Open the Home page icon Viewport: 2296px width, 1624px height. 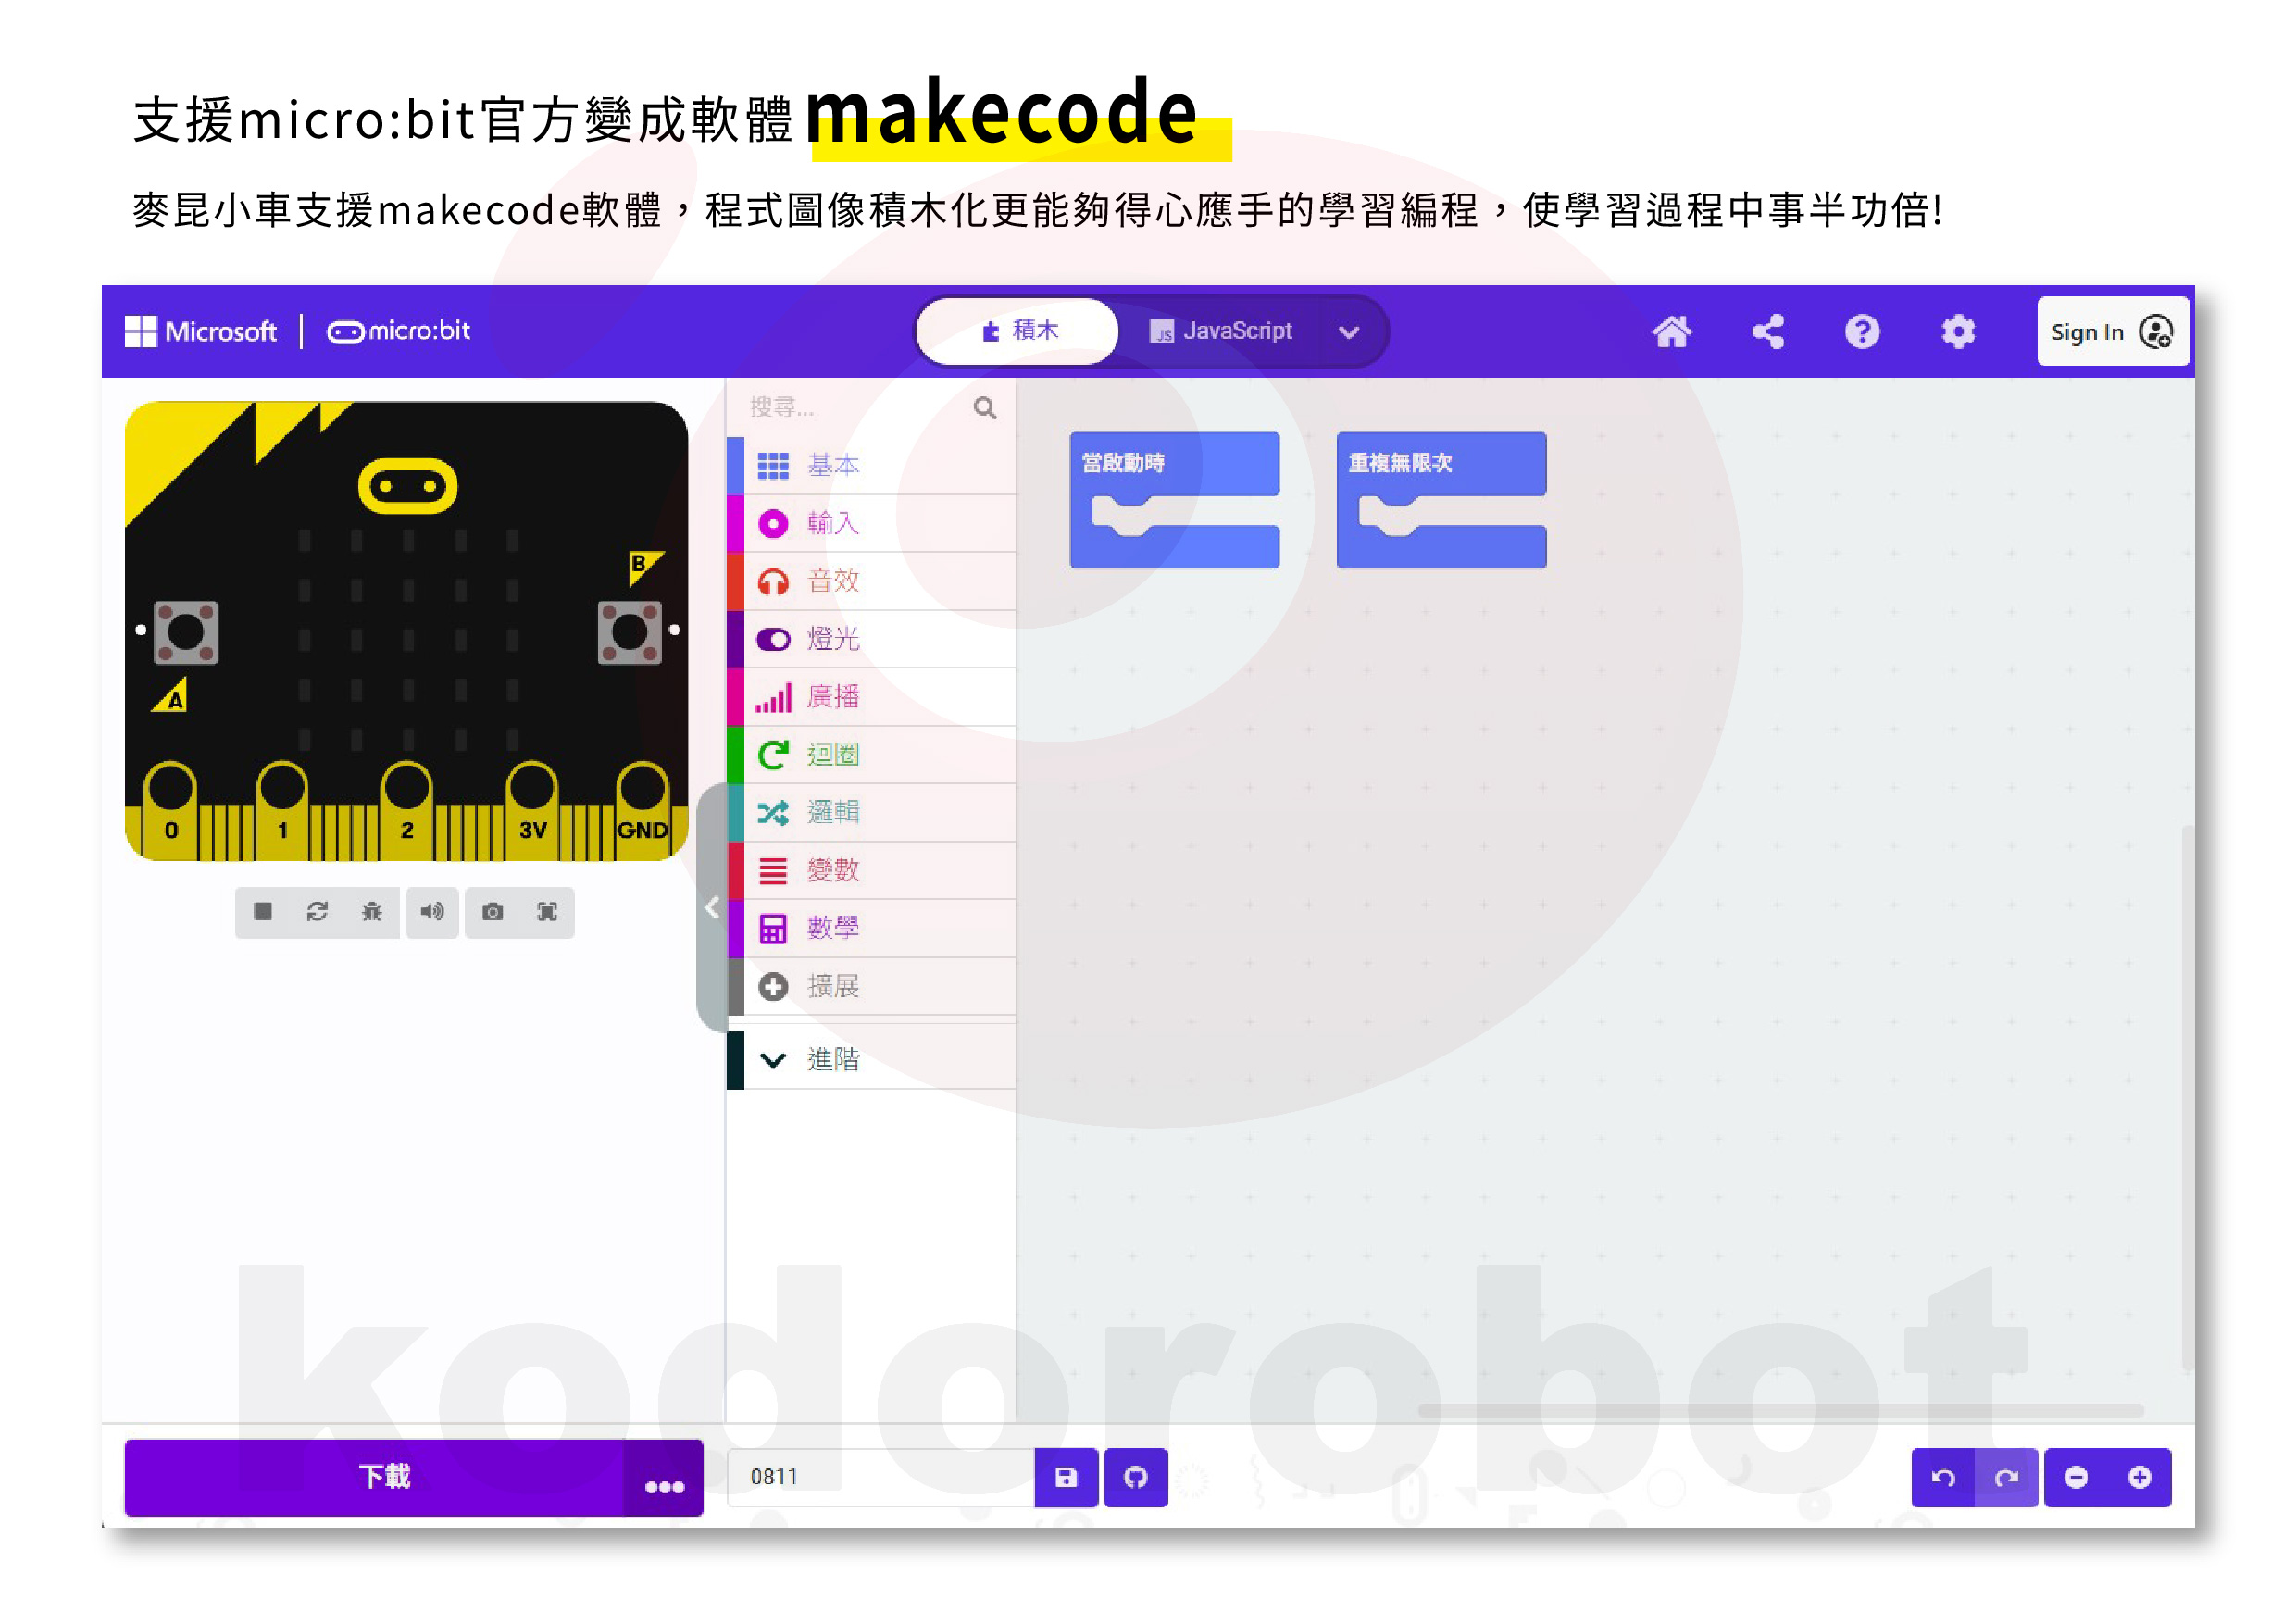point(1670,331)
